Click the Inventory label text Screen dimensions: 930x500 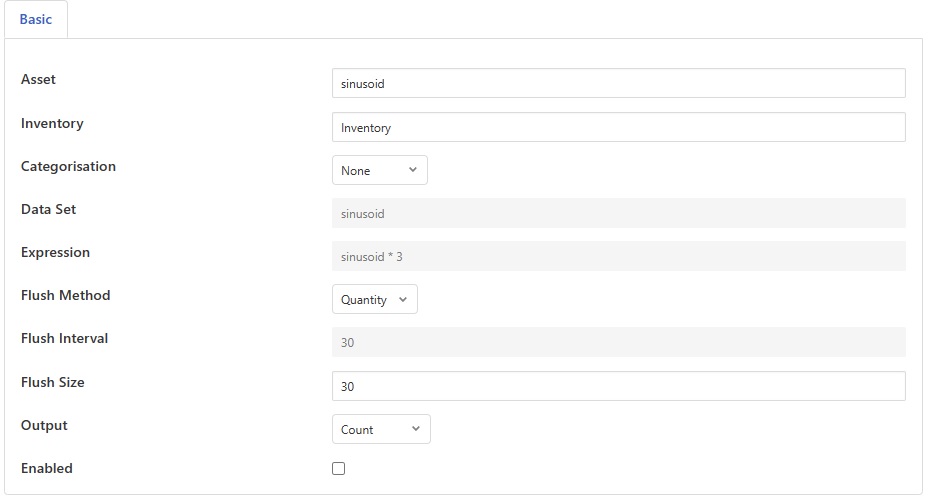click(x=52, y=124)
